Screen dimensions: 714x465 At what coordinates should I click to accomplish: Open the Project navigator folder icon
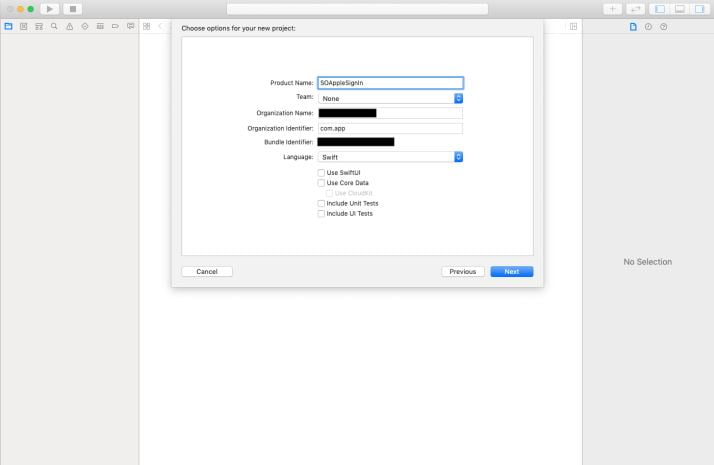[x=9, y=26]
